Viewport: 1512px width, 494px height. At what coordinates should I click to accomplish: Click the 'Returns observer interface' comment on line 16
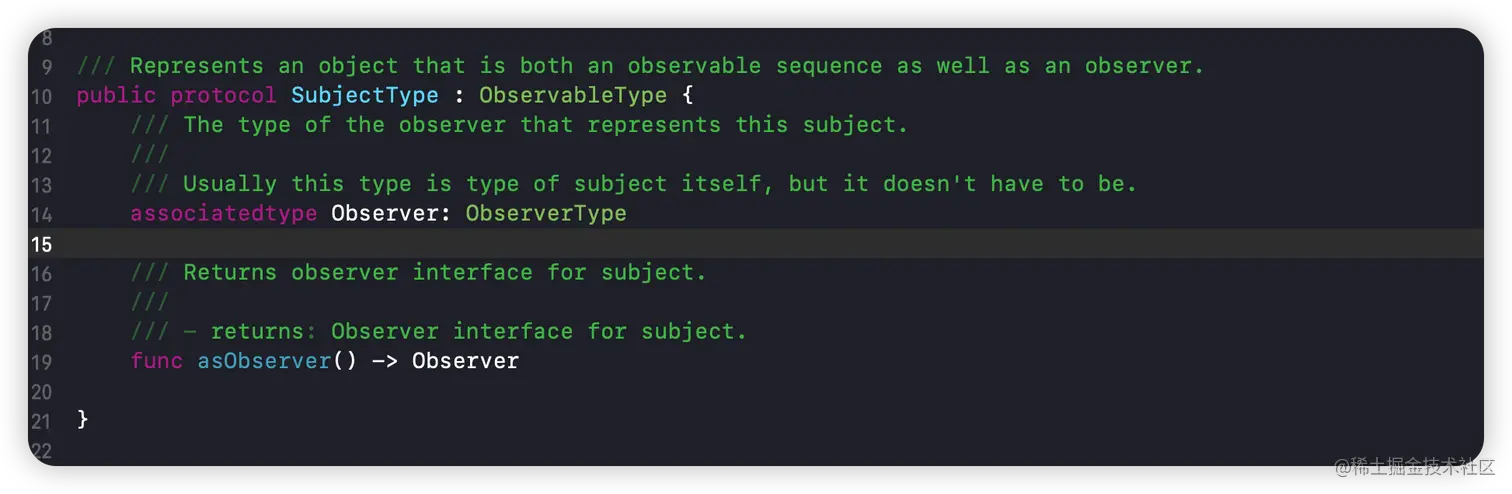click(x=444, y=273)
